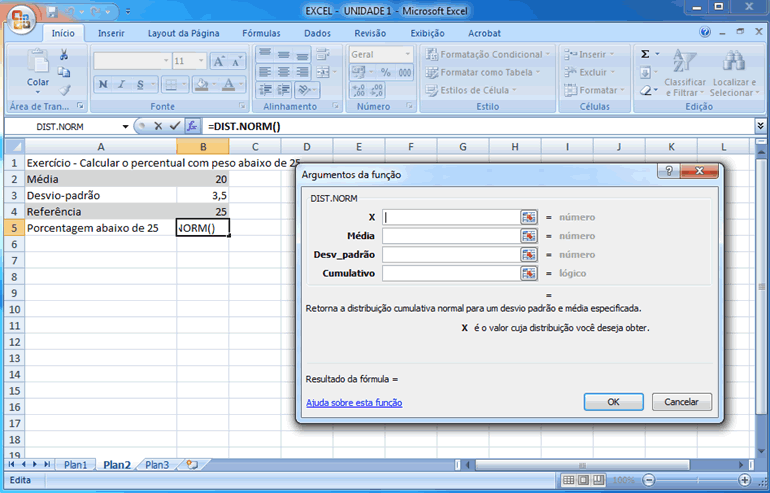Cancel the formula entry with X icon
The height and width of the screenshot is (493, 770).
click(158, 126)
